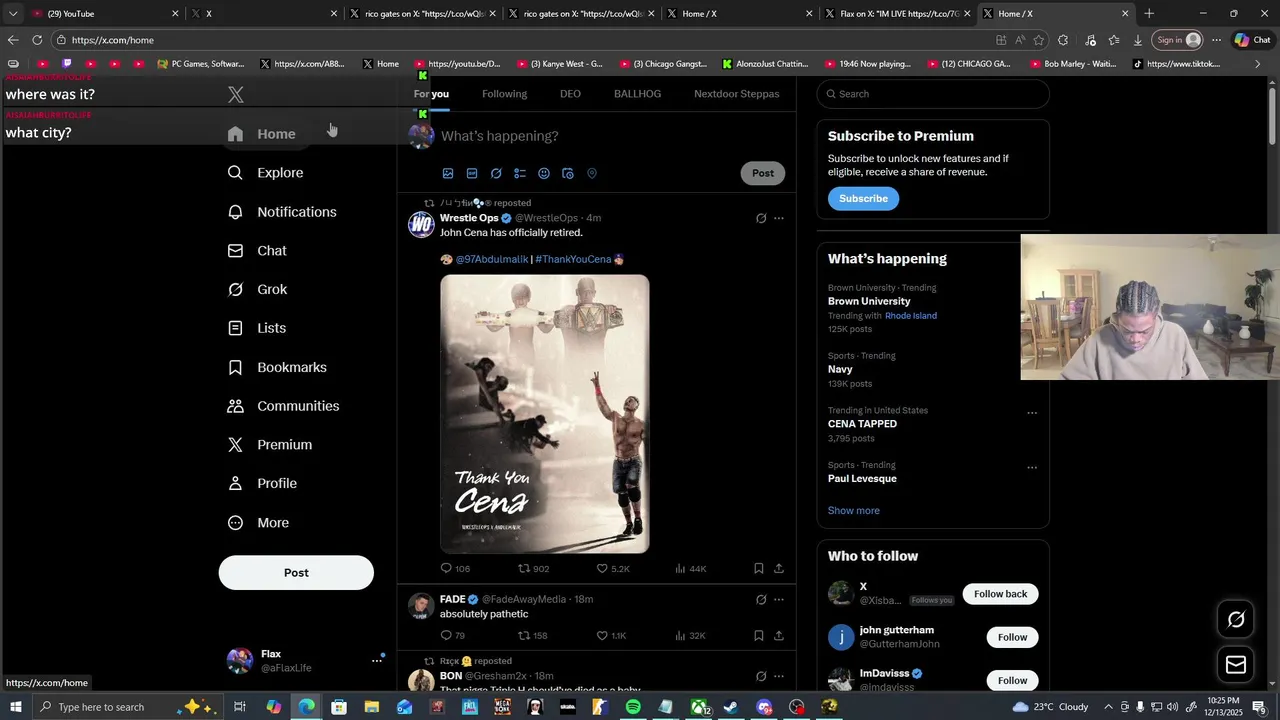Click Edge Sign in profile button
1280x720 pixels.
point(1178,40)
